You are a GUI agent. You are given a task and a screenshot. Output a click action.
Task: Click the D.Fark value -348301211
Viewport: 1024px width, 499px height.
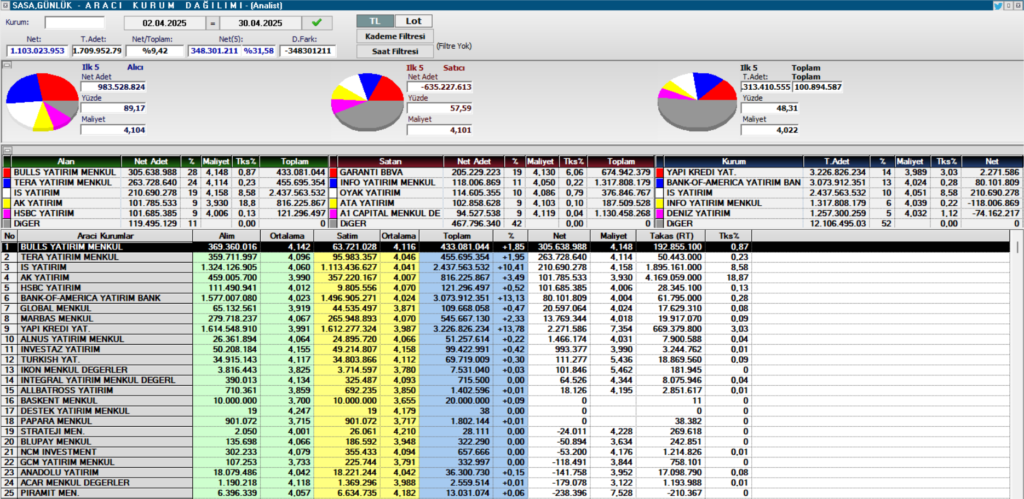coord(308,50)
